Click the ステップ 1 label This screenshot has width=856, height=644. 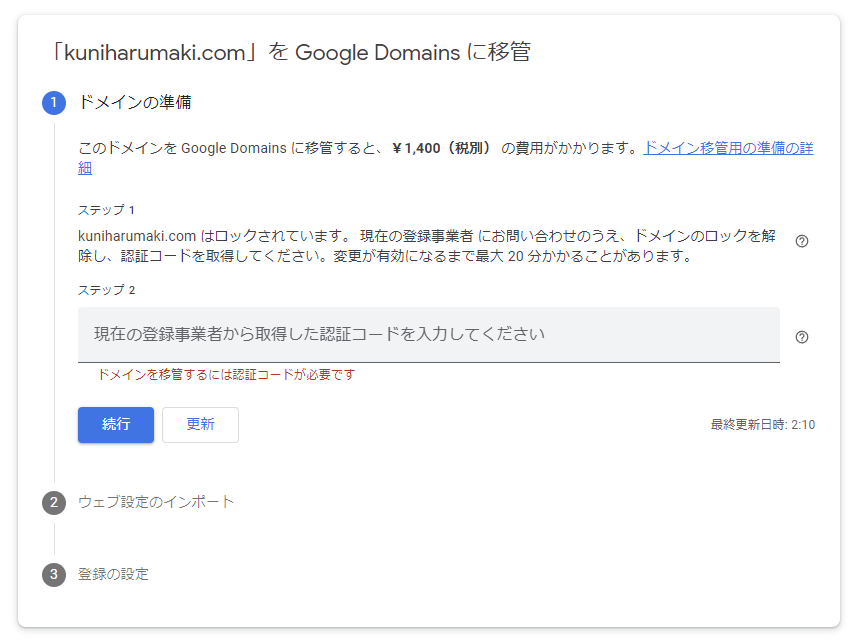(x=106, y=210)
